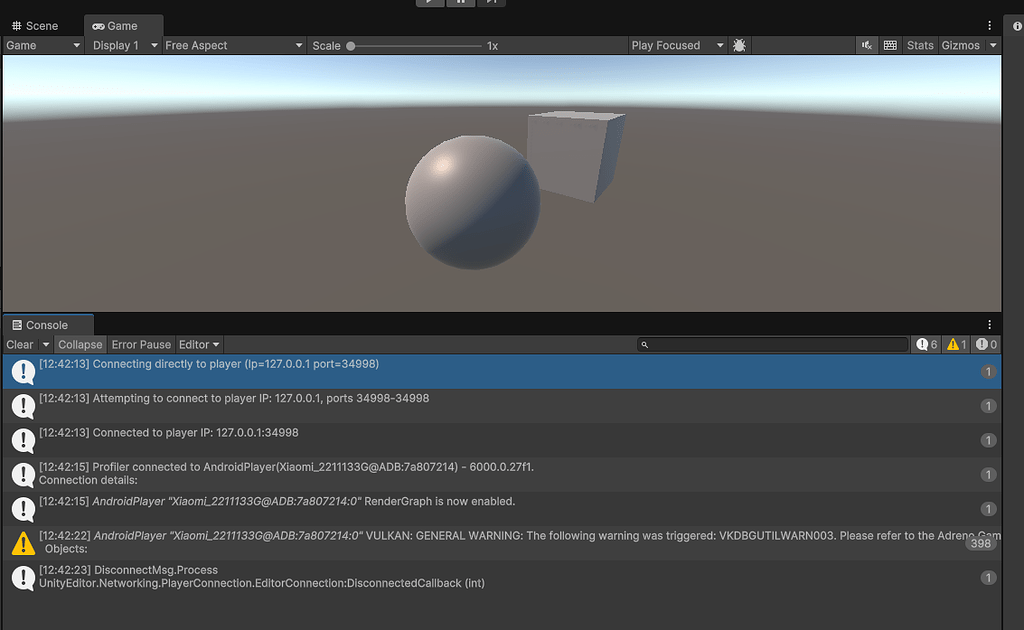The width and height of the screenshot is (1024, 630).
Task: Mute audio in the Game view
Action: tap(866, 45)
